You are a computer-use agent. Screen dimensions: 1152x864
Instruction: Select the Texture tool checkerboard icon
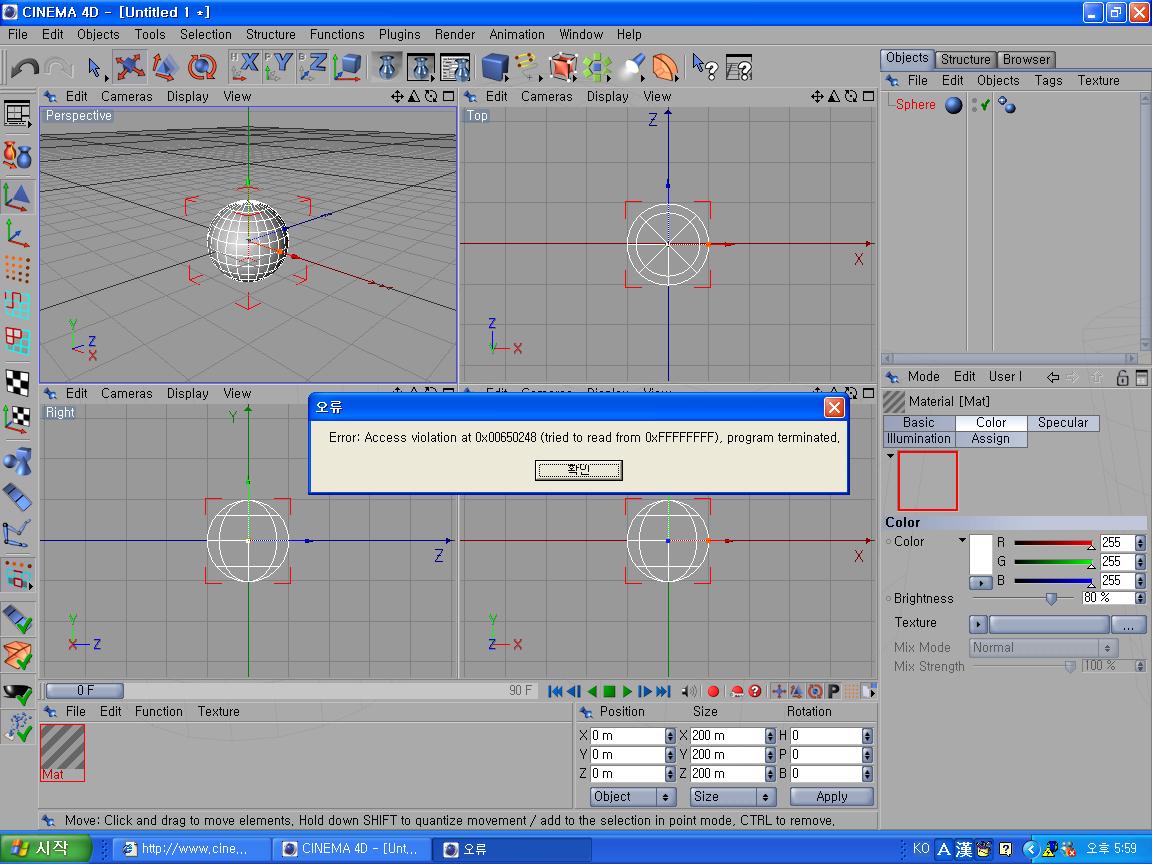(17, 383)
